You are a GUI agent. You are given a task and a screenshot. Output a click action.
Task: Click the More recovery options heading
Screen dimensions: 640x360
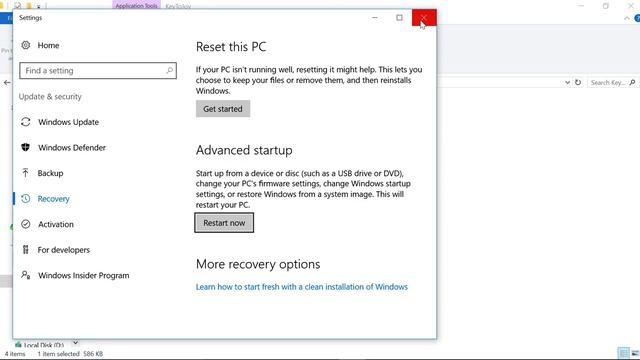(x=258, y=264)
